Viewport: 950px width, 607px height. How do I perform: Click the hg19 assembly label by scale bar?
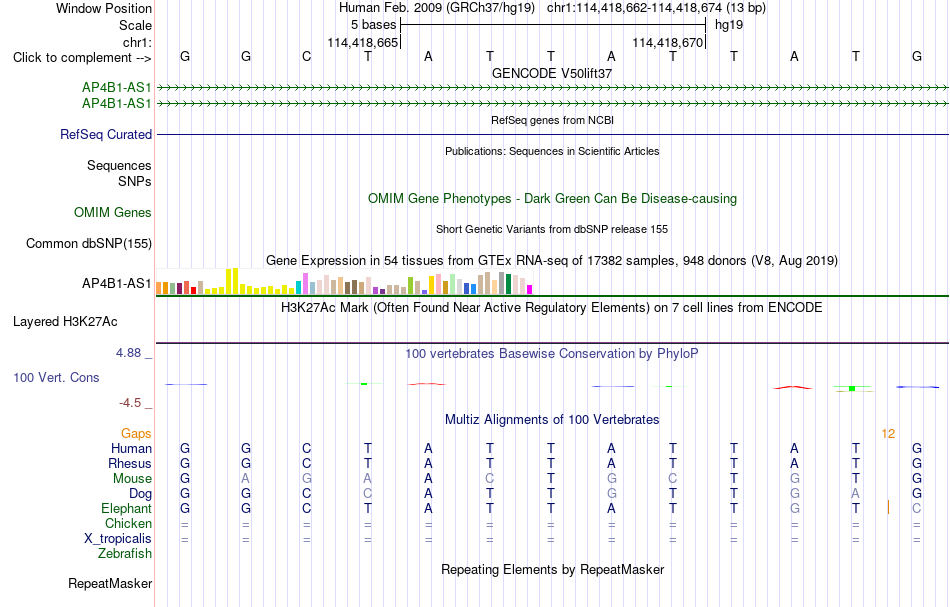(x=729, y=25)
